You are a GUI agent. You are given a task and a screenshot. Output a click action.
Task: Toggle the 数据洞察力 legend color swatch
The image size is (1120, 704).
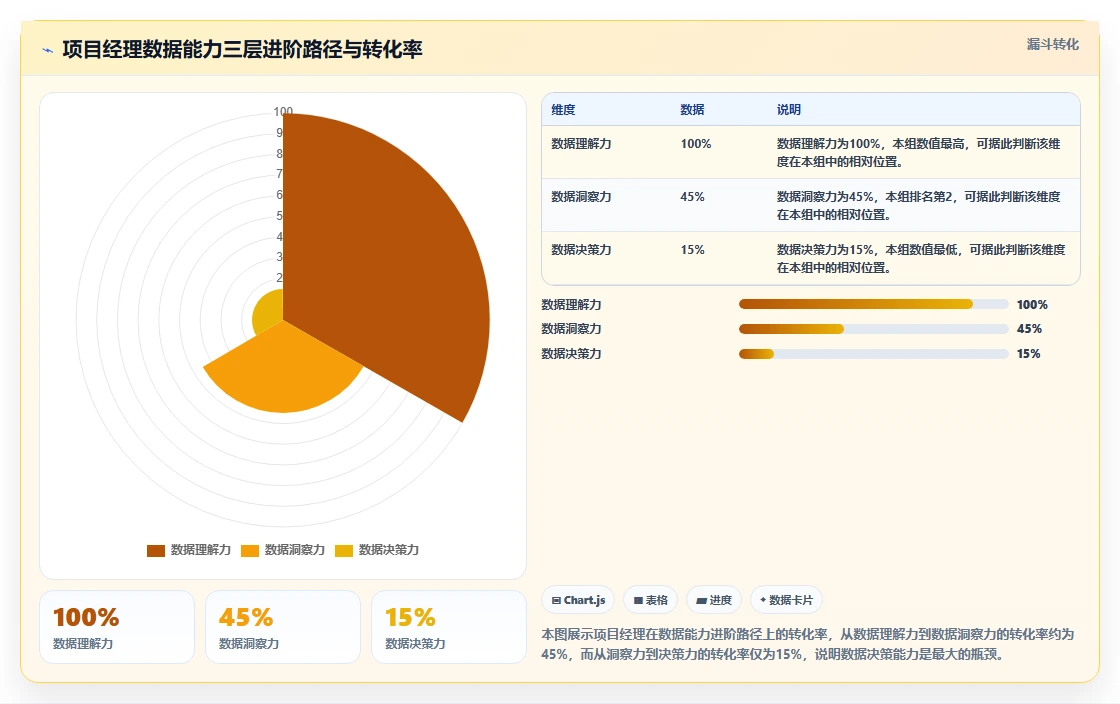point(250,550)
